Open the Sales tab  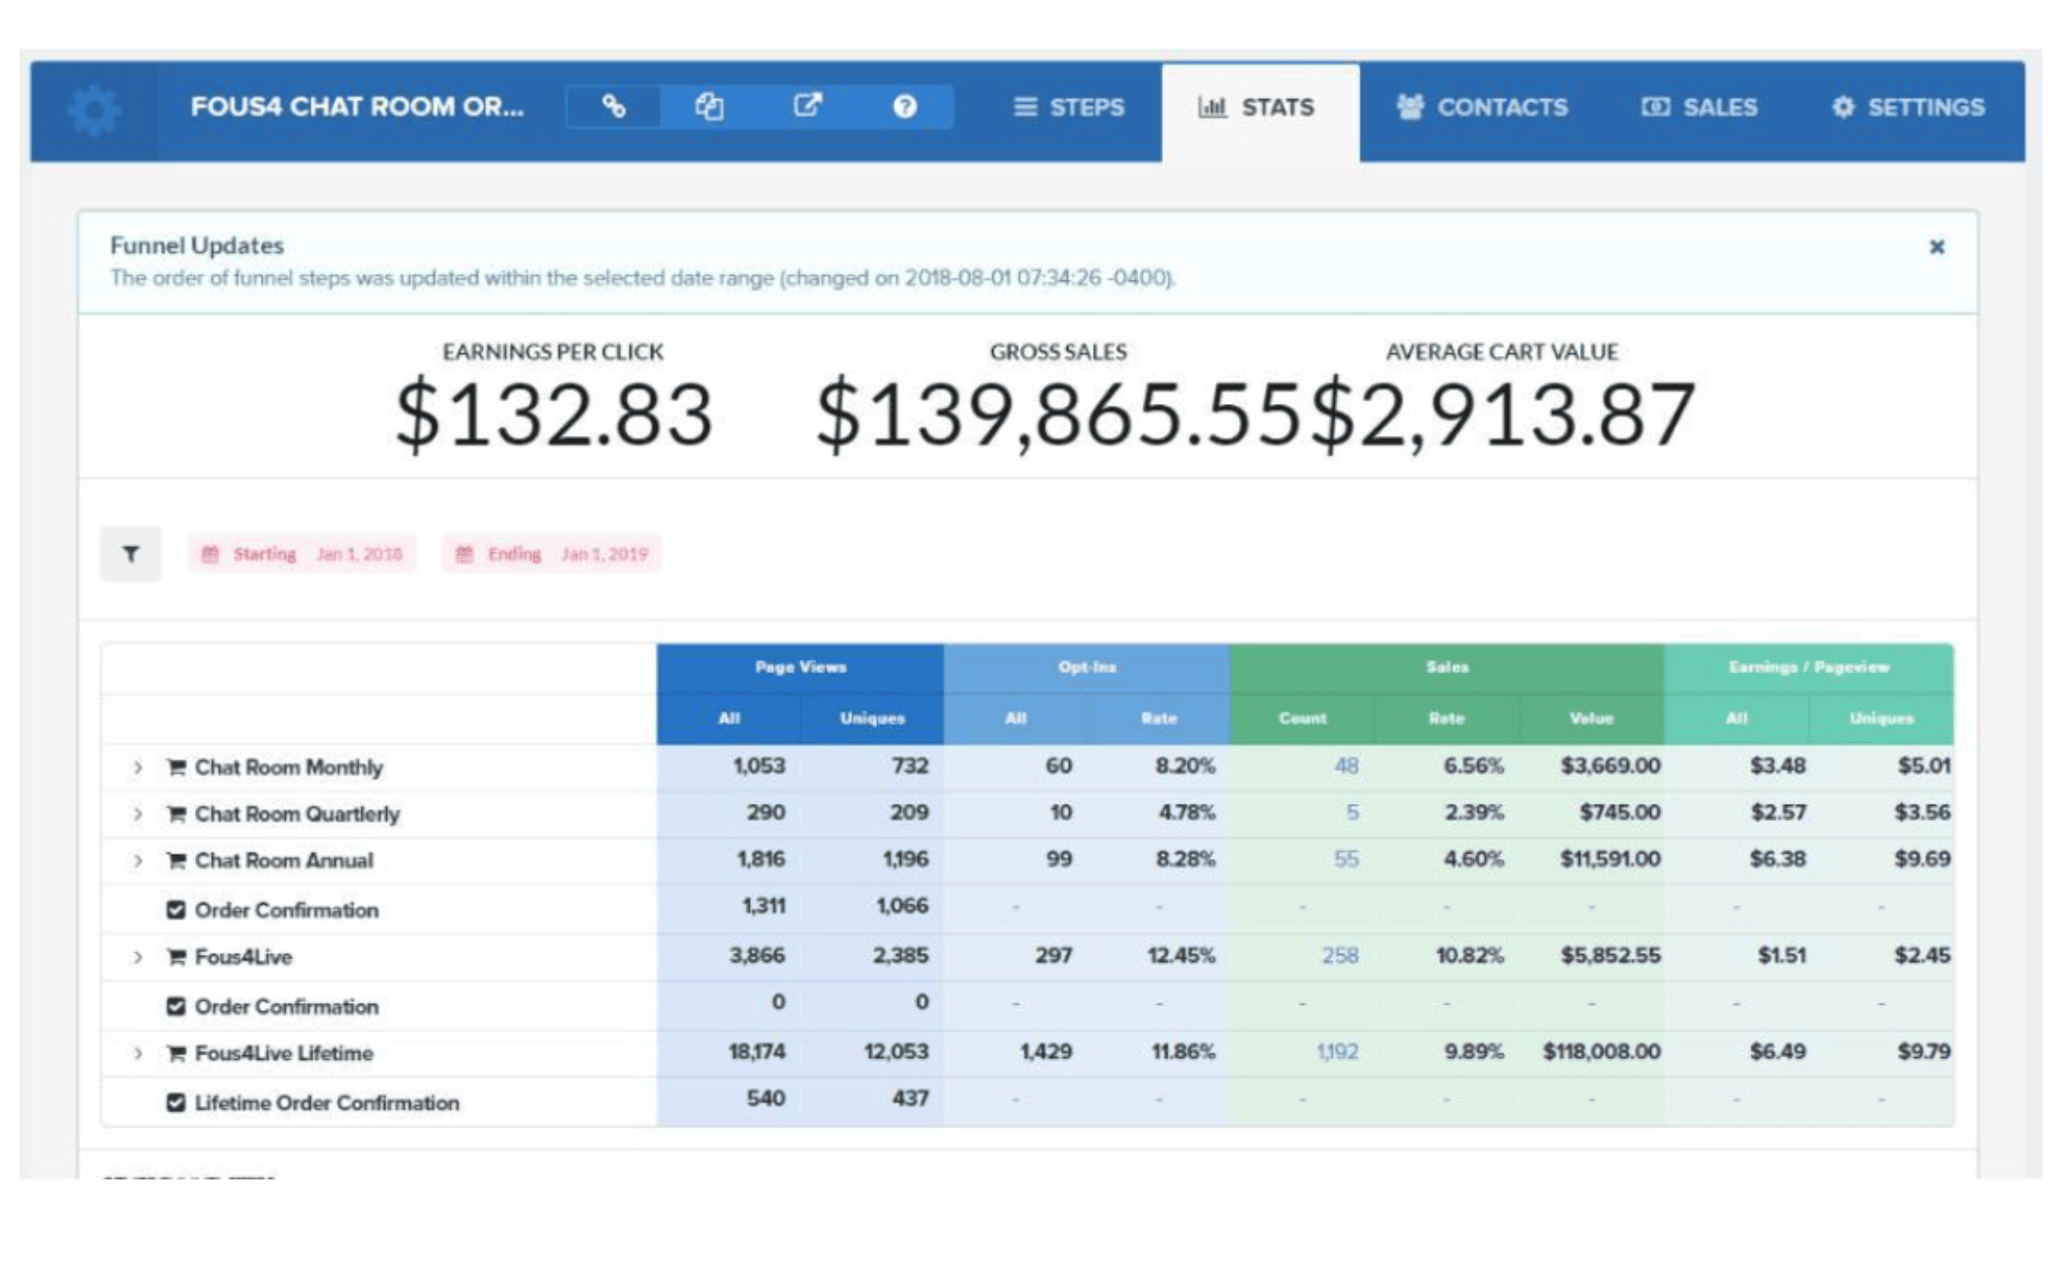1699,108
